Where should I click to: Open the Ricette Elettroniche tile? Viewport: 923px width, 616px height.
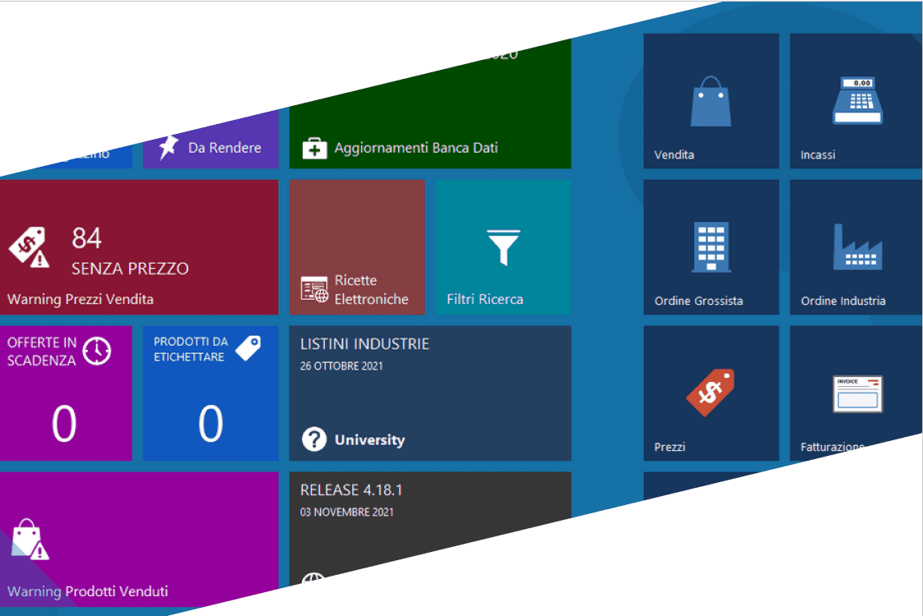pyautogui.click(x=357, y=247)
